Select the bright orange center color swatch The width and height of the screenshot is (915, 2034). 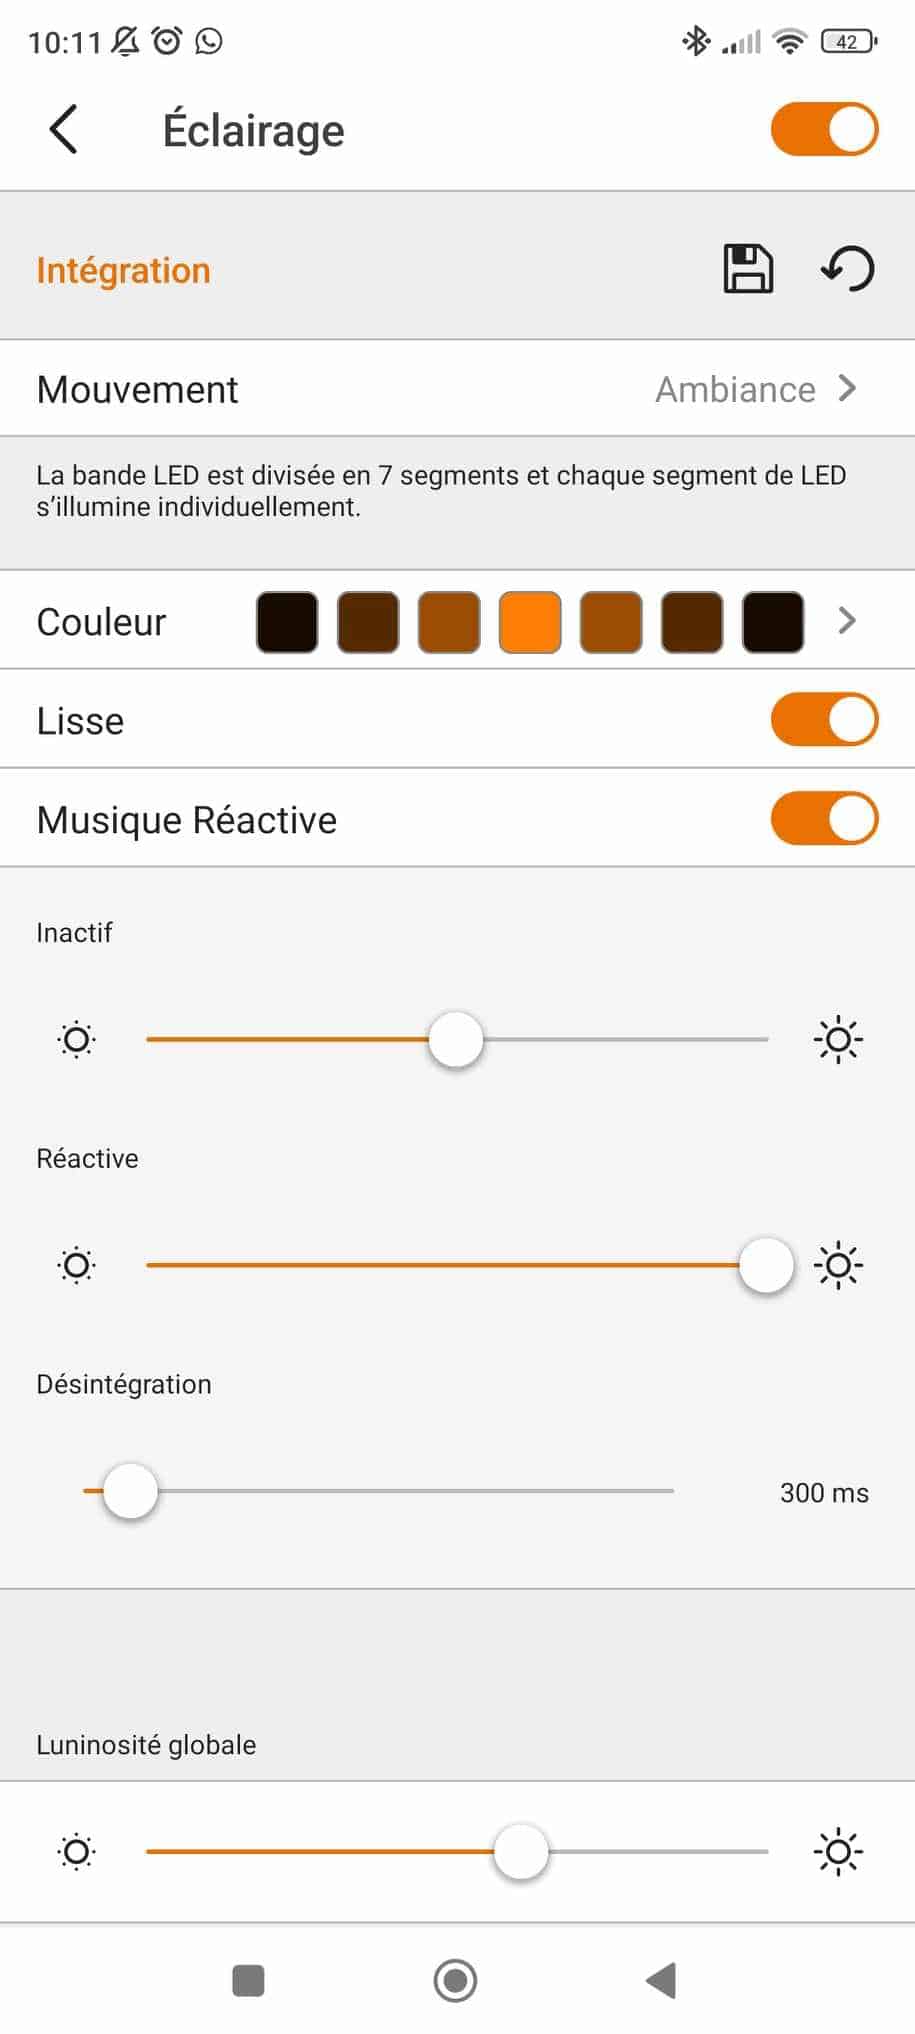(x=530, y=622)
